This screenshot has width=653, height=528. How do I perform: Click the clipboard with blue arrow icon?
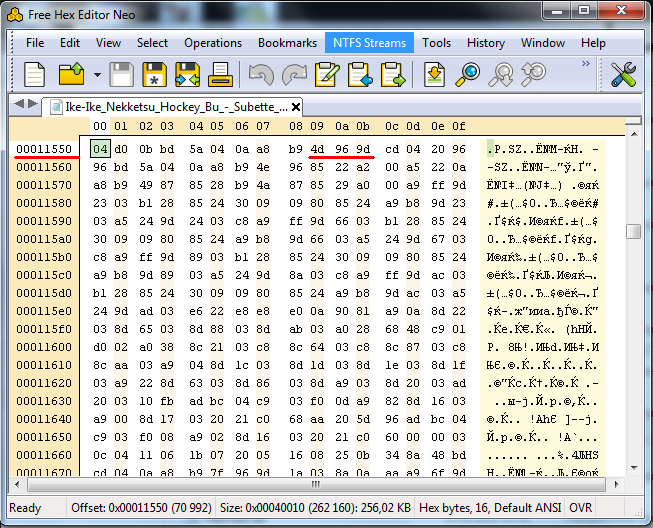(360, 75)
